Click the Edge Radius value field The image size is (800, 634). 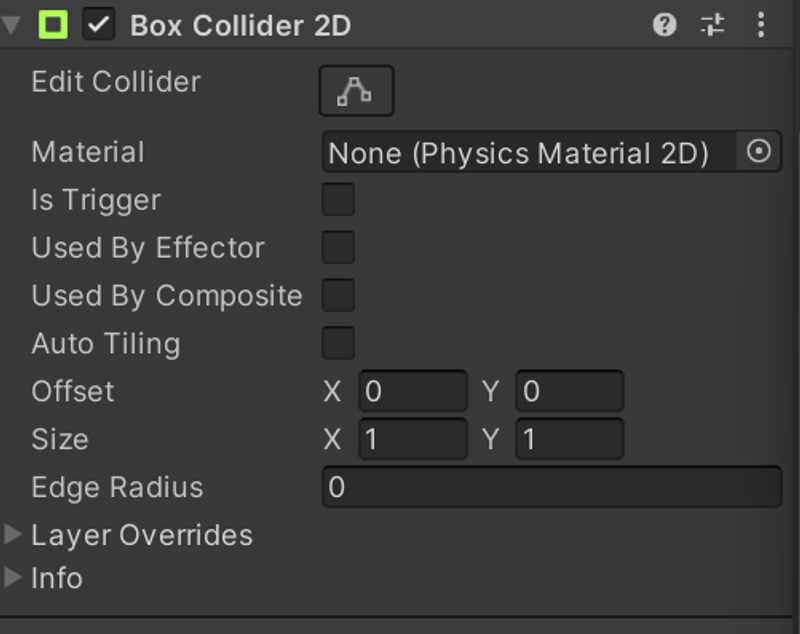point(552,487)
